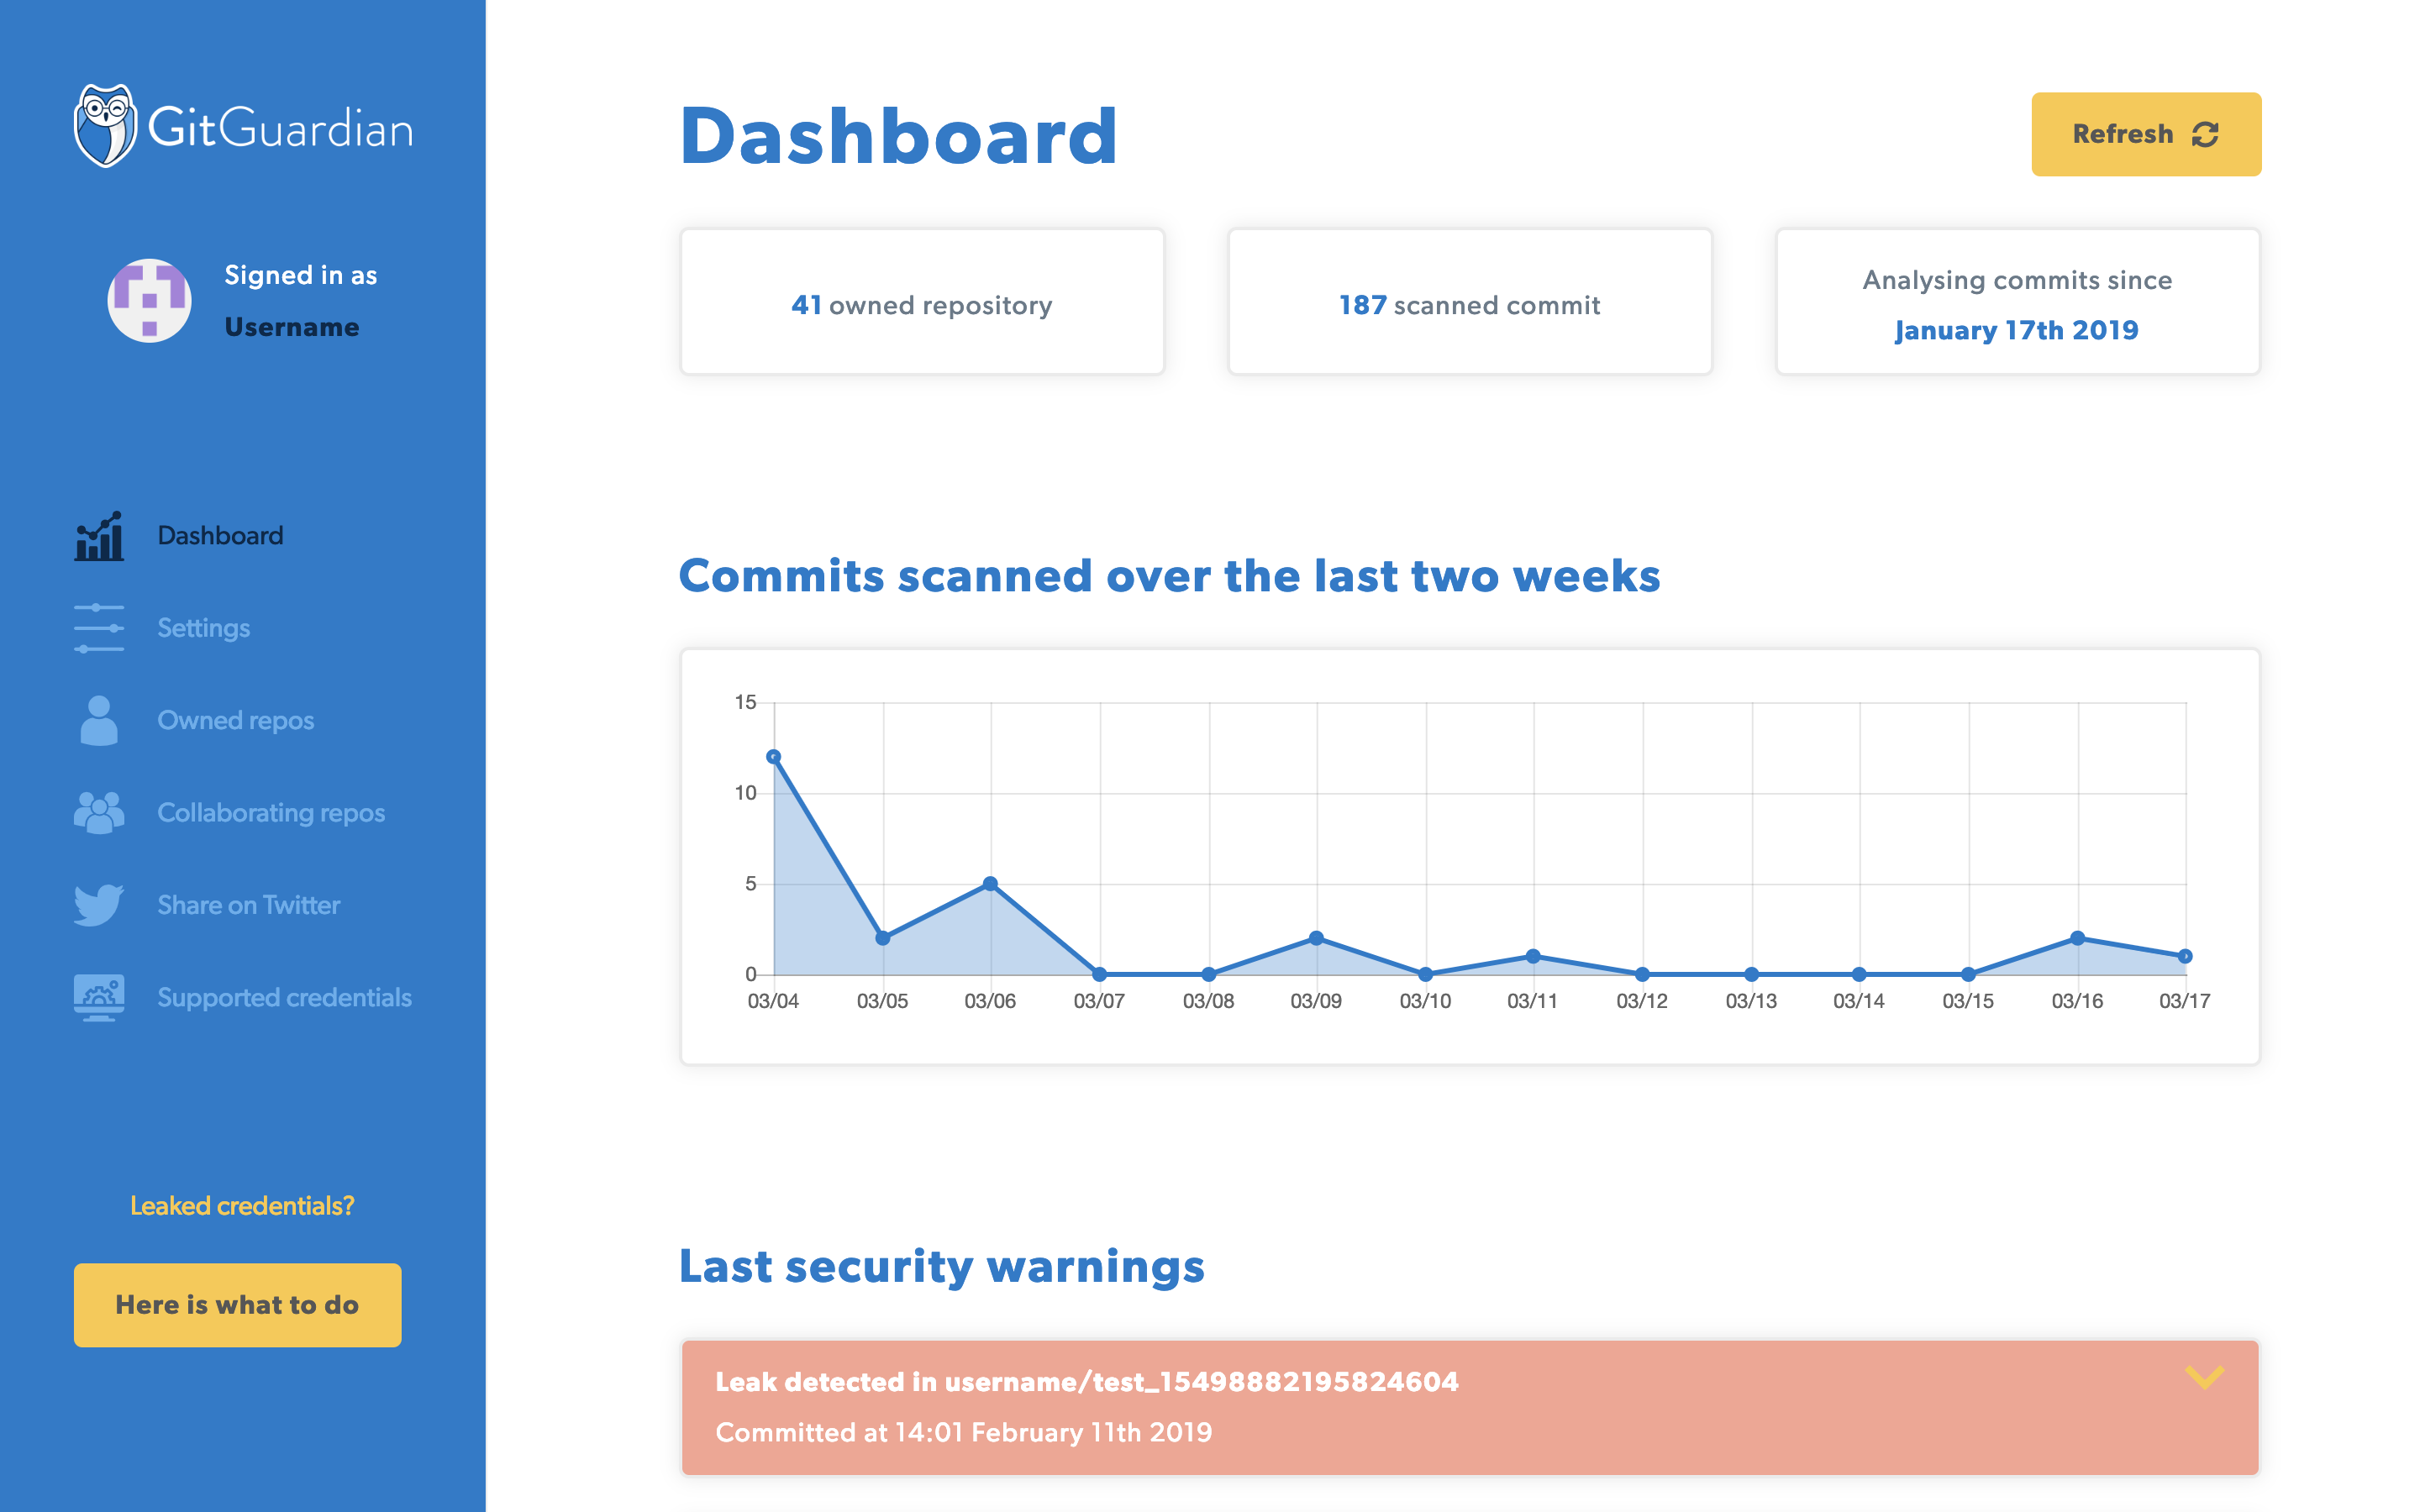
Task: Click the refresh arrows icon
Action: (2205, 134)
